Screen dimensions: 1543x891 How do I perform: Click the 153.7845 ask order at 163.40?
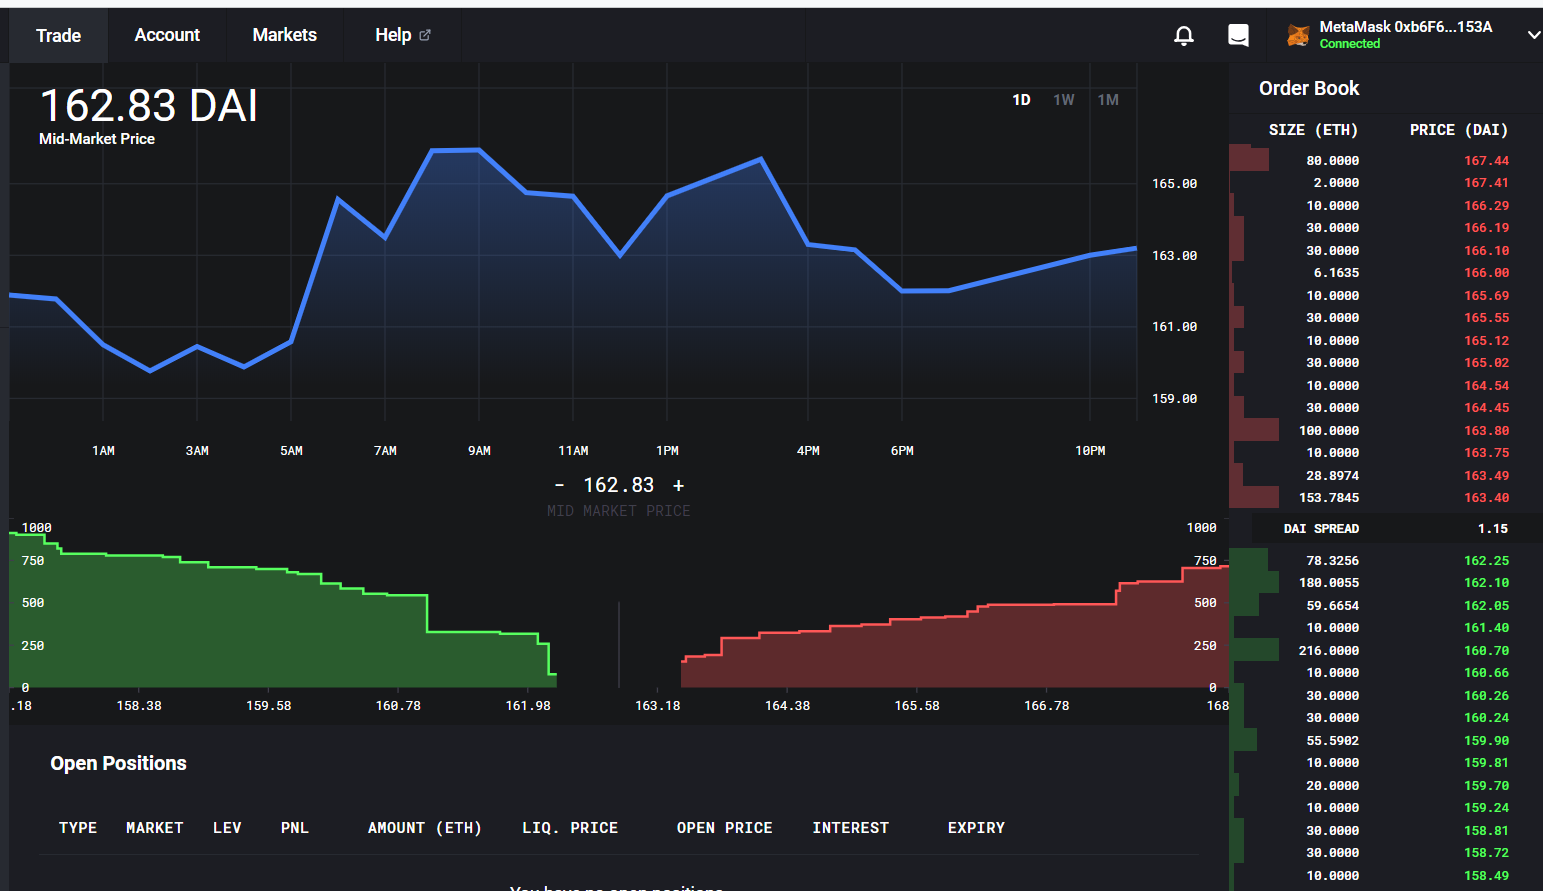point(1386,497)
